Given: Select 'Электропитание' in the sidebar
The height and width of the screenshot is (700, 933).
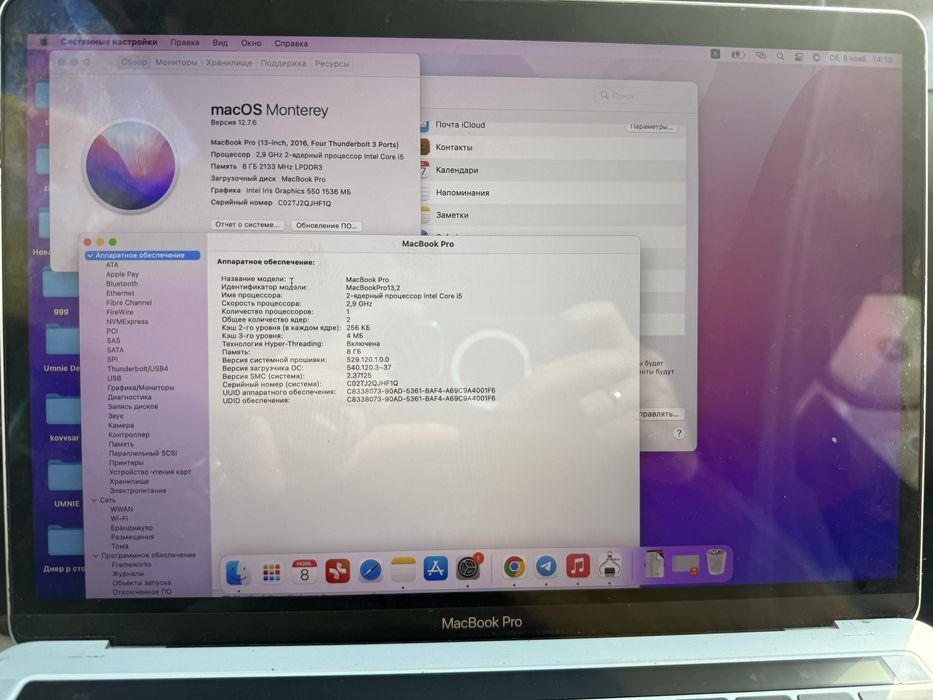Looking at the screenshot, I should 138,490.
